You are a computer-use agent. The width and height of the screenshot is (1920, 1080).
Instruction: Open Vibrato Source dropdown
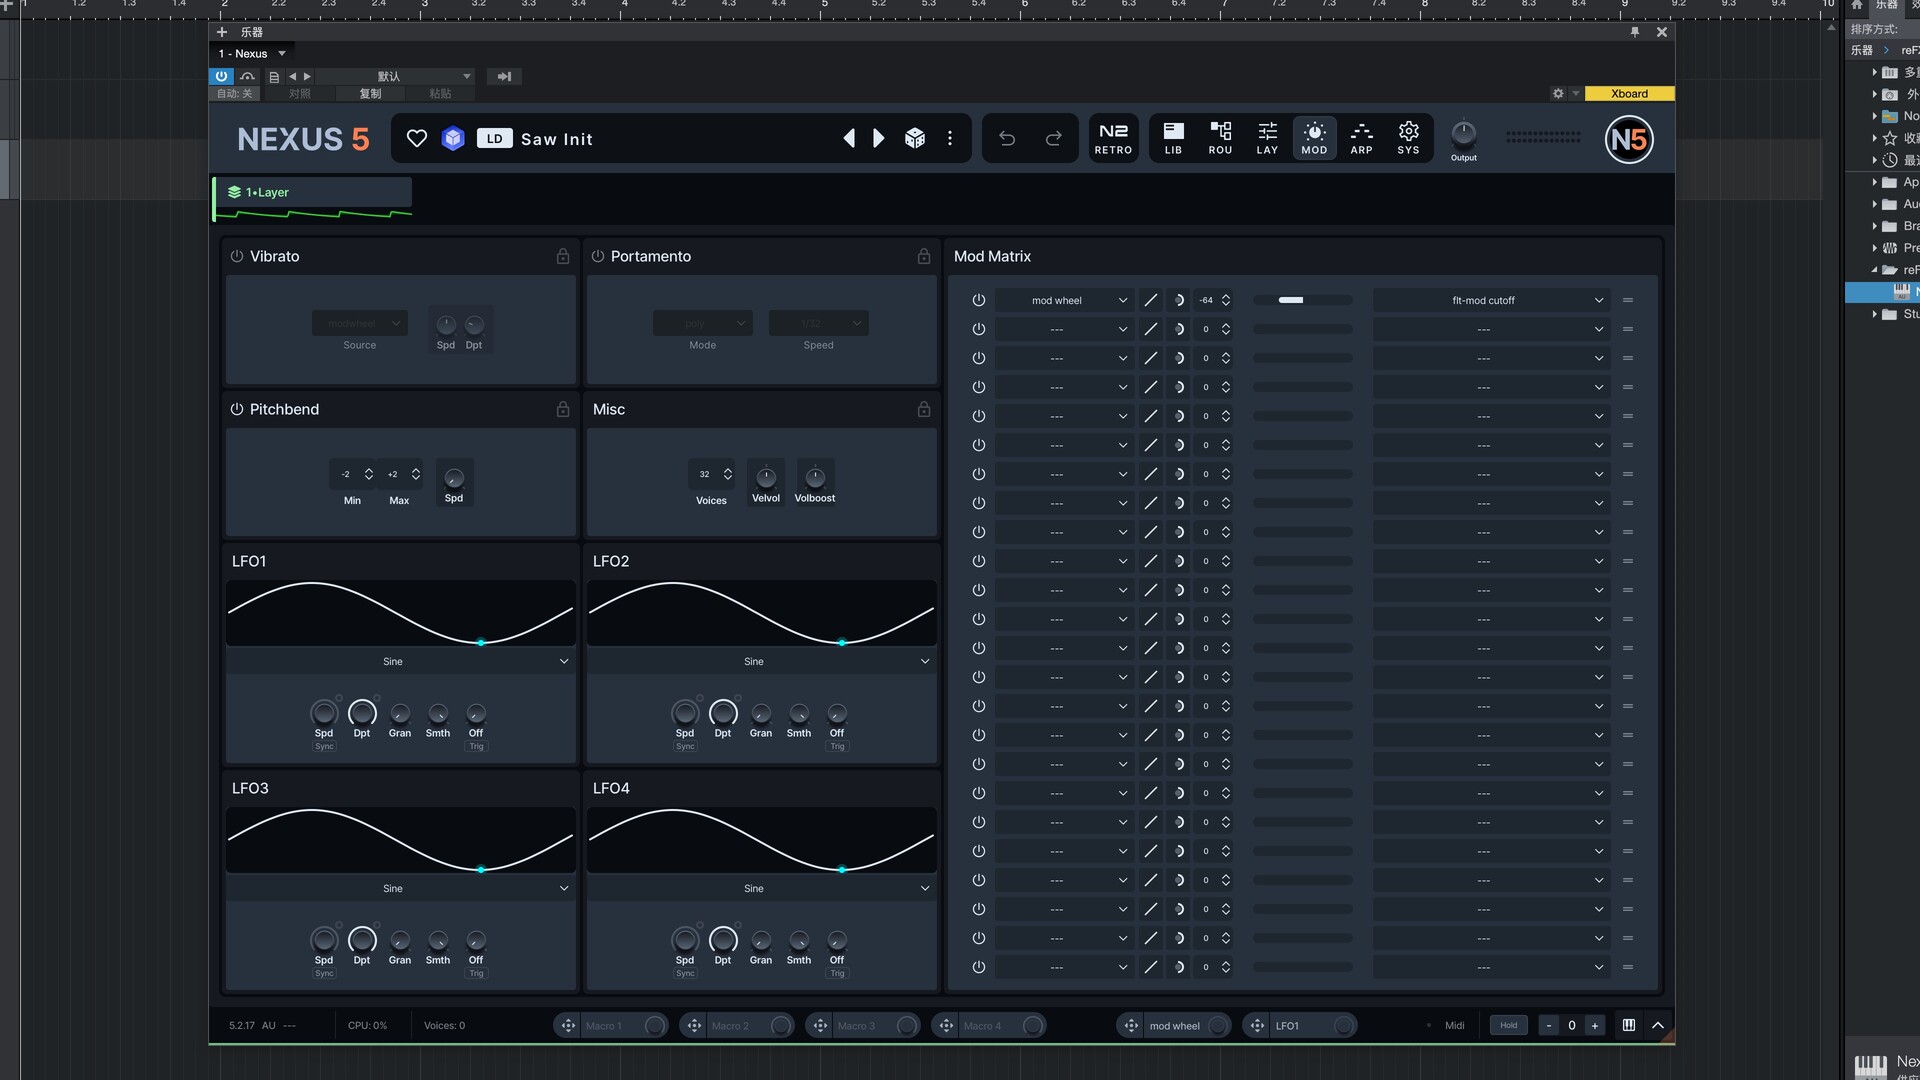point(360,323)
